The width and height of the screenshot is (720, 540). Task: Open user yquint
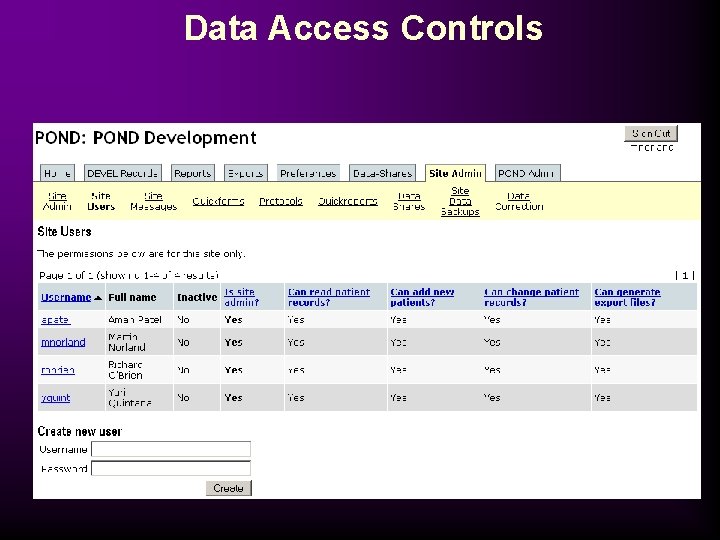pos(56,398)
